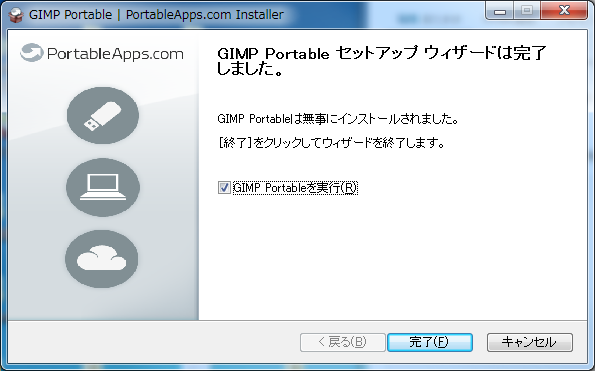Click the PortableApps.com logo

pyautogui.click(x=102, y=53)
